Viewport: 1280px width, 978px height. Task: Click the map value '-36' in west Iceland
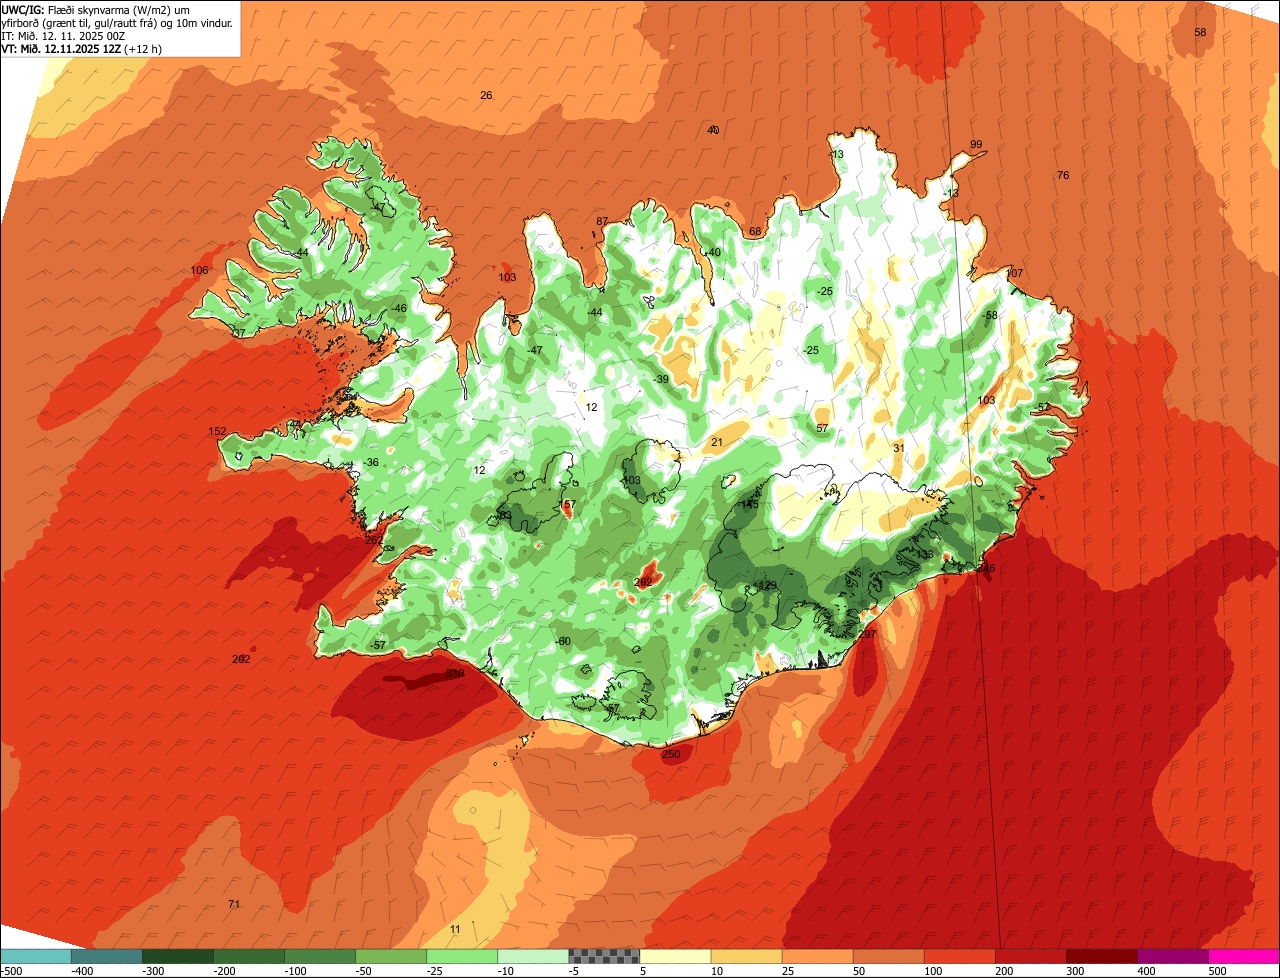(371, 462)
